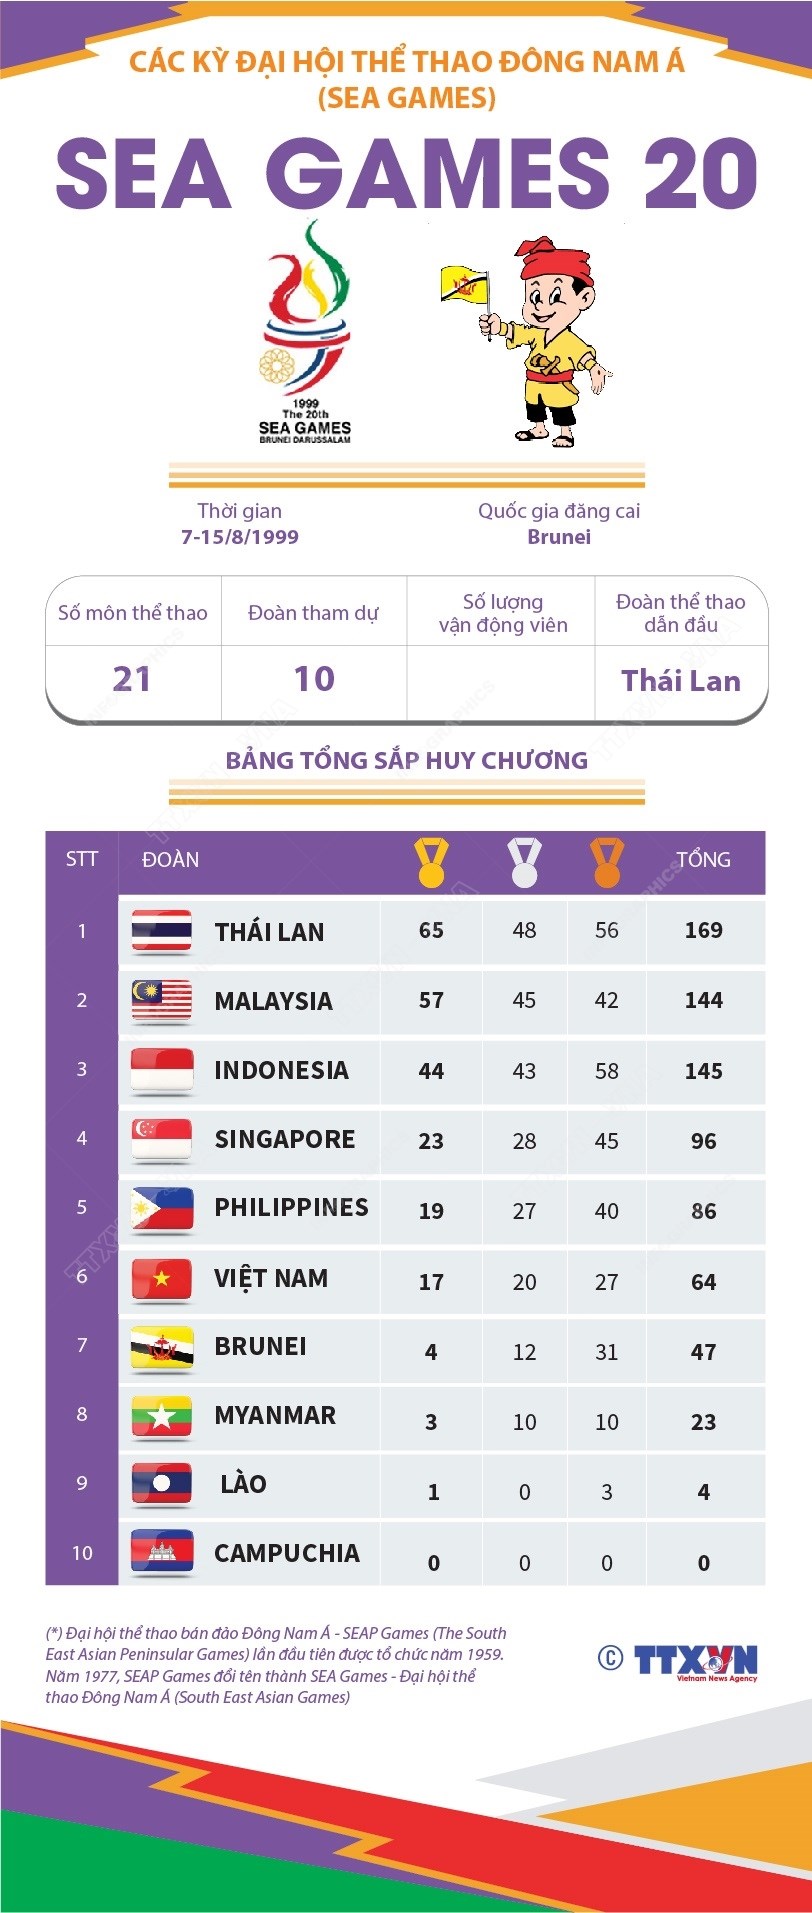The width and height of the screenshot is (812, 1913).
Task: Click the TỔNG column header
Action: (703, 860)
